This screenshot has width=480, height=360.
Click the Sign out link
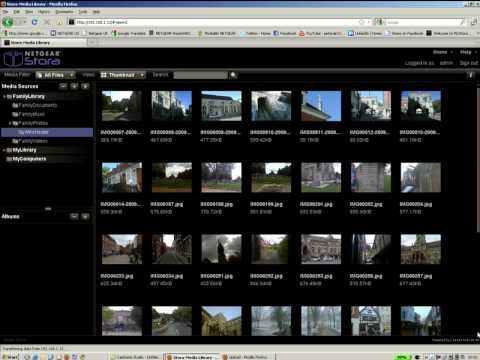click(469, 63)
